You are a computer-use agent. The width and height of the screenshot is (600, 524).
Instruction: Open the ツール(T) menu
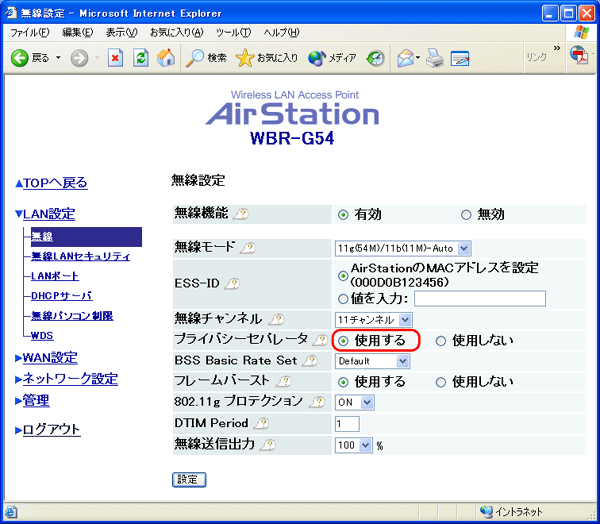click(x=233, y=33)
